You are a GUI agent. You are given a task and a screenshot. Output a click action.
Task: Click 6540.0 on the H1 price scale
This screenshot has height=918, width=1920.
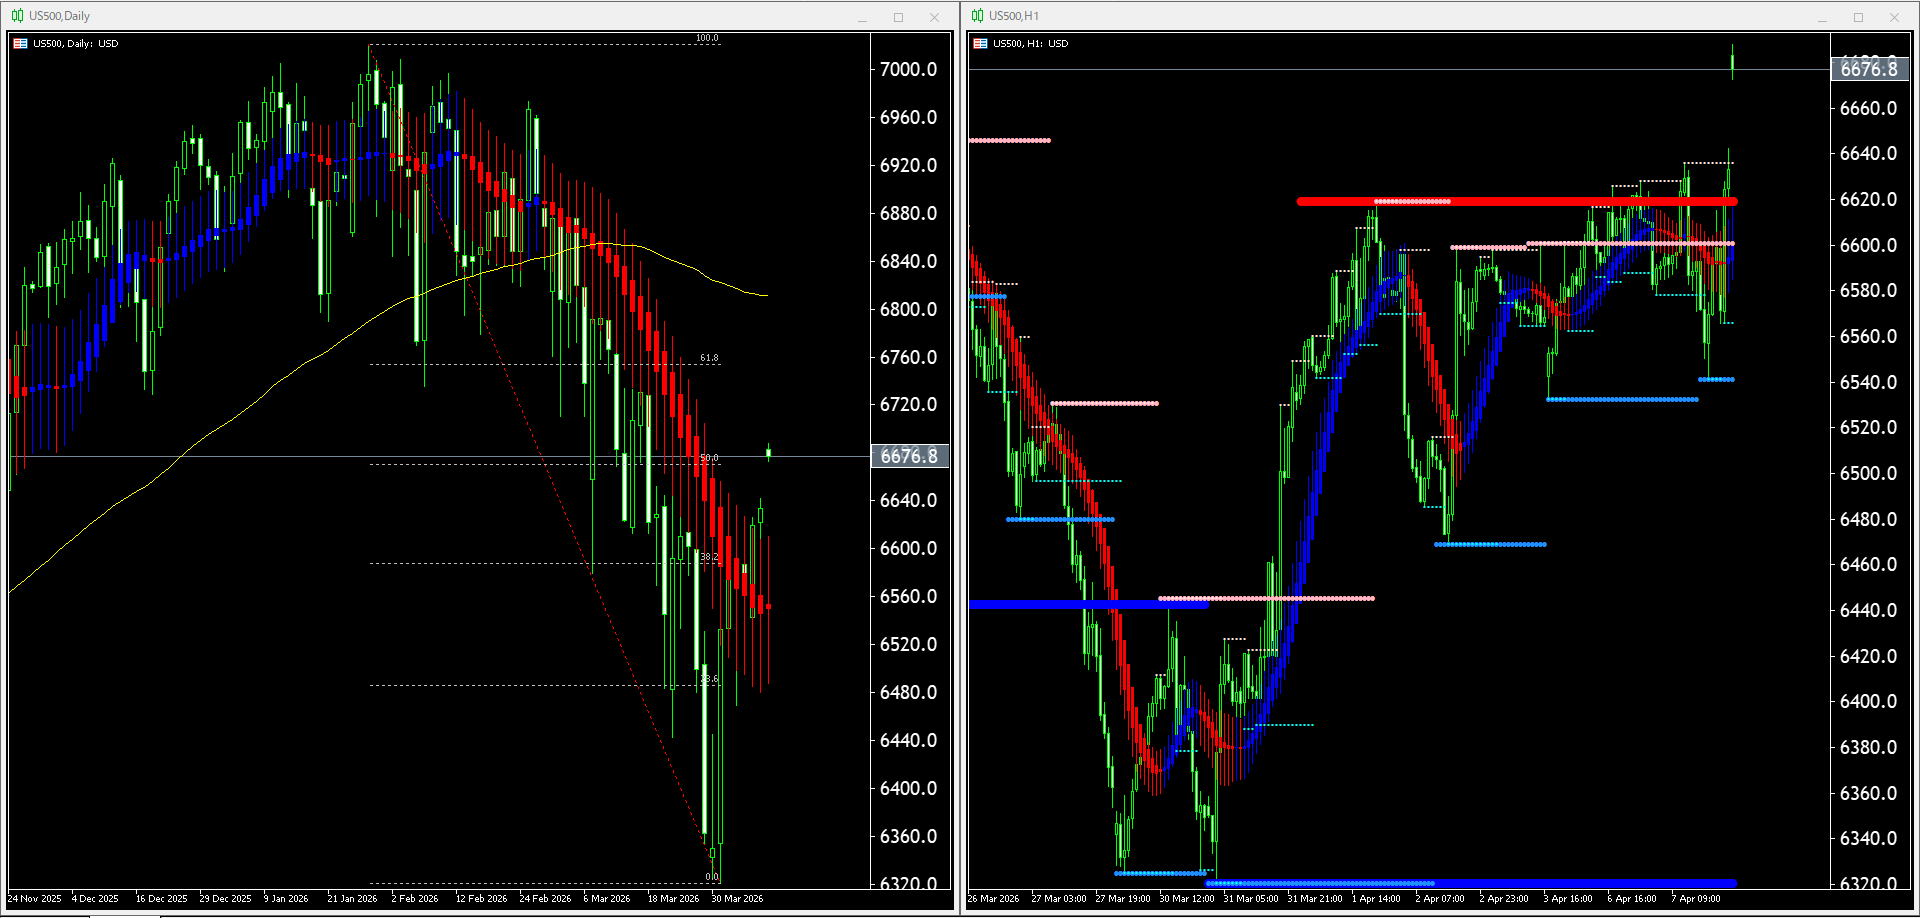click(1868, 382)
